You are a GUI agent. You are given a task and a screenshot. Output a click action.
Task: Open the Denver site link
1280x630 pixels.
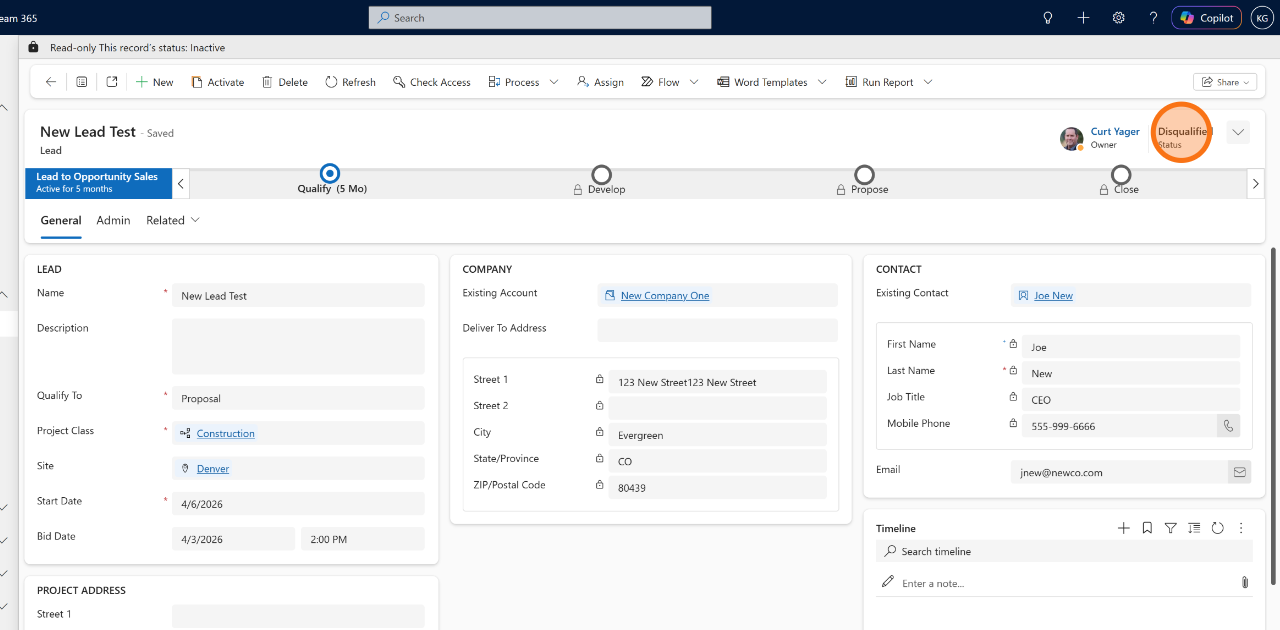(x=213, y=469)
